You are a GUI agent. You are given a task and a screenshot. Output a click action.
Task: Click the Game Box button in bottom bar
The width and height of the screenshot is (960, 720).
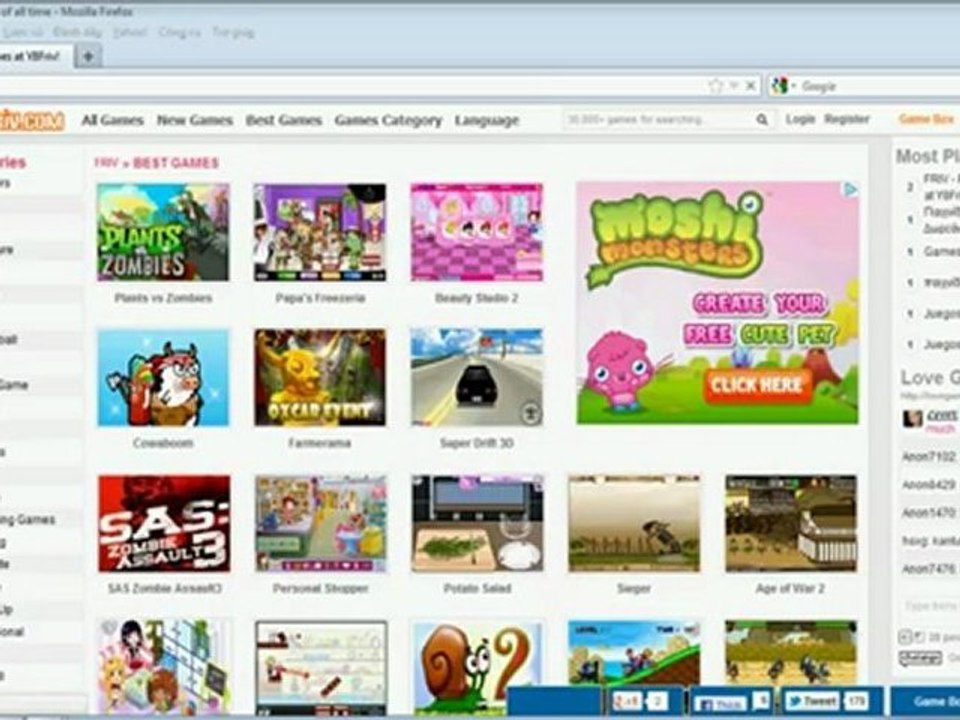tap(926, 702)
